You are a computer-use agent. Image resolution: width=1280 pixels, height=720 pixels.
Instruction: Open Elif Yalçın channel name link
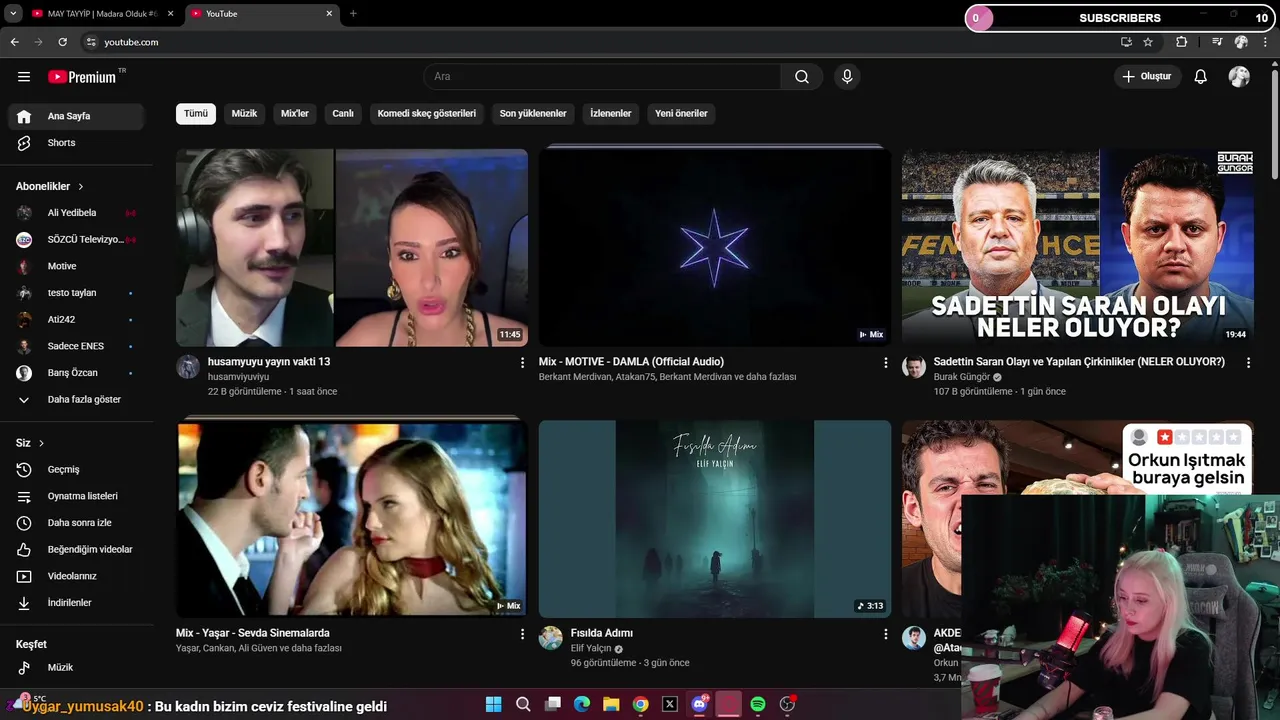pos(591,648)
